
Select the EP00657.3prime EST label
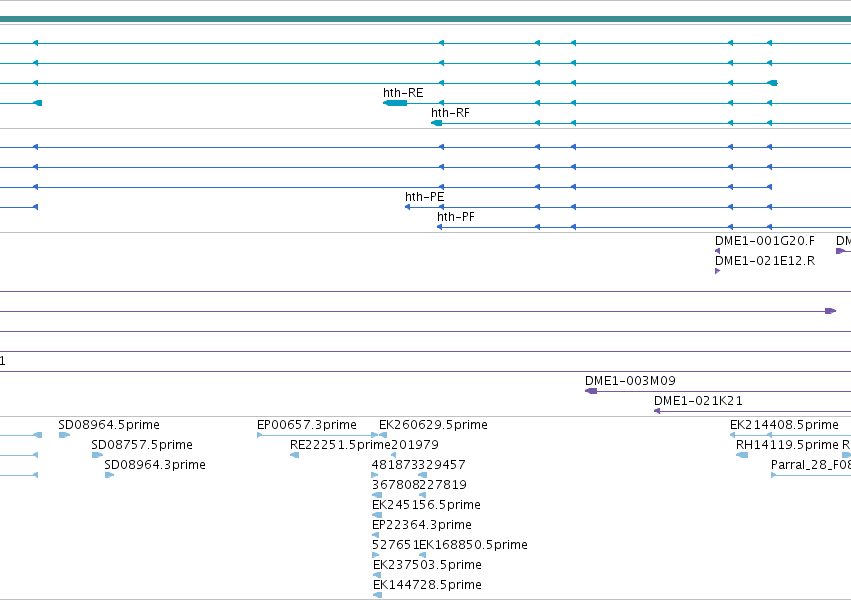click(x=307, y=425)
